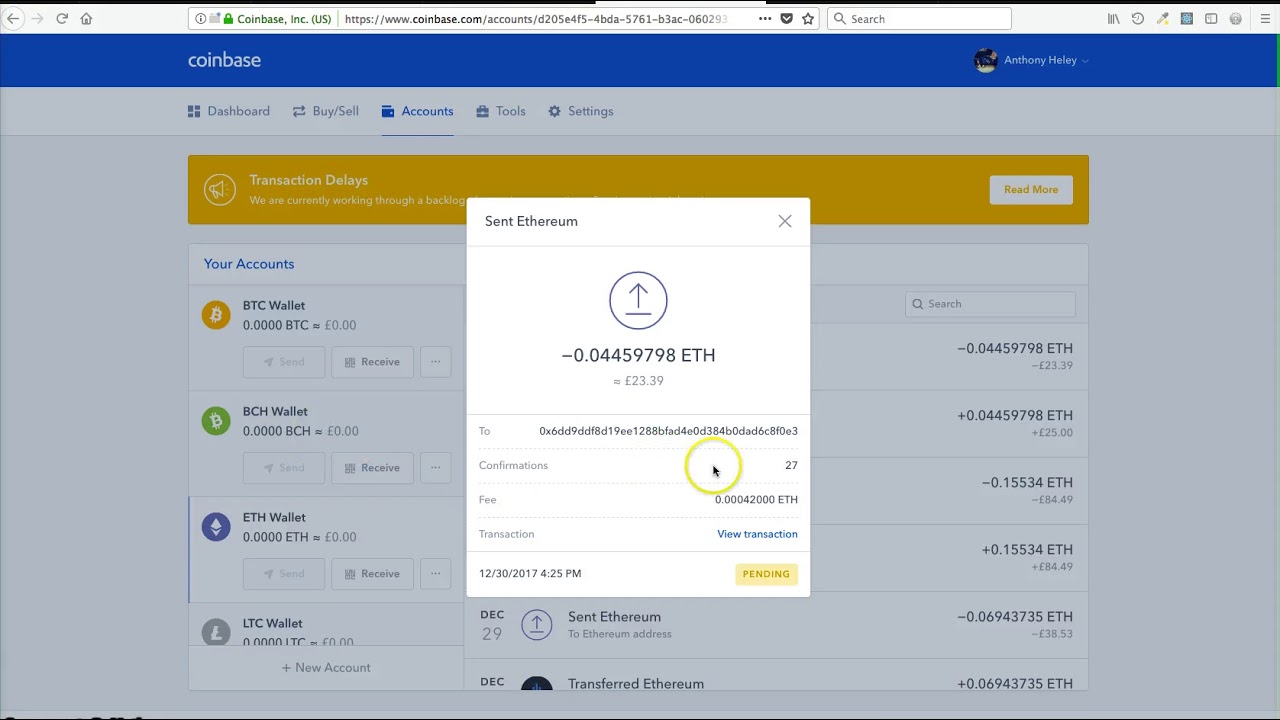The width and height of the screenshot is (1280, 720).
Task: Click the upload arrow icon in the dialog
Action: click(638, 300)
